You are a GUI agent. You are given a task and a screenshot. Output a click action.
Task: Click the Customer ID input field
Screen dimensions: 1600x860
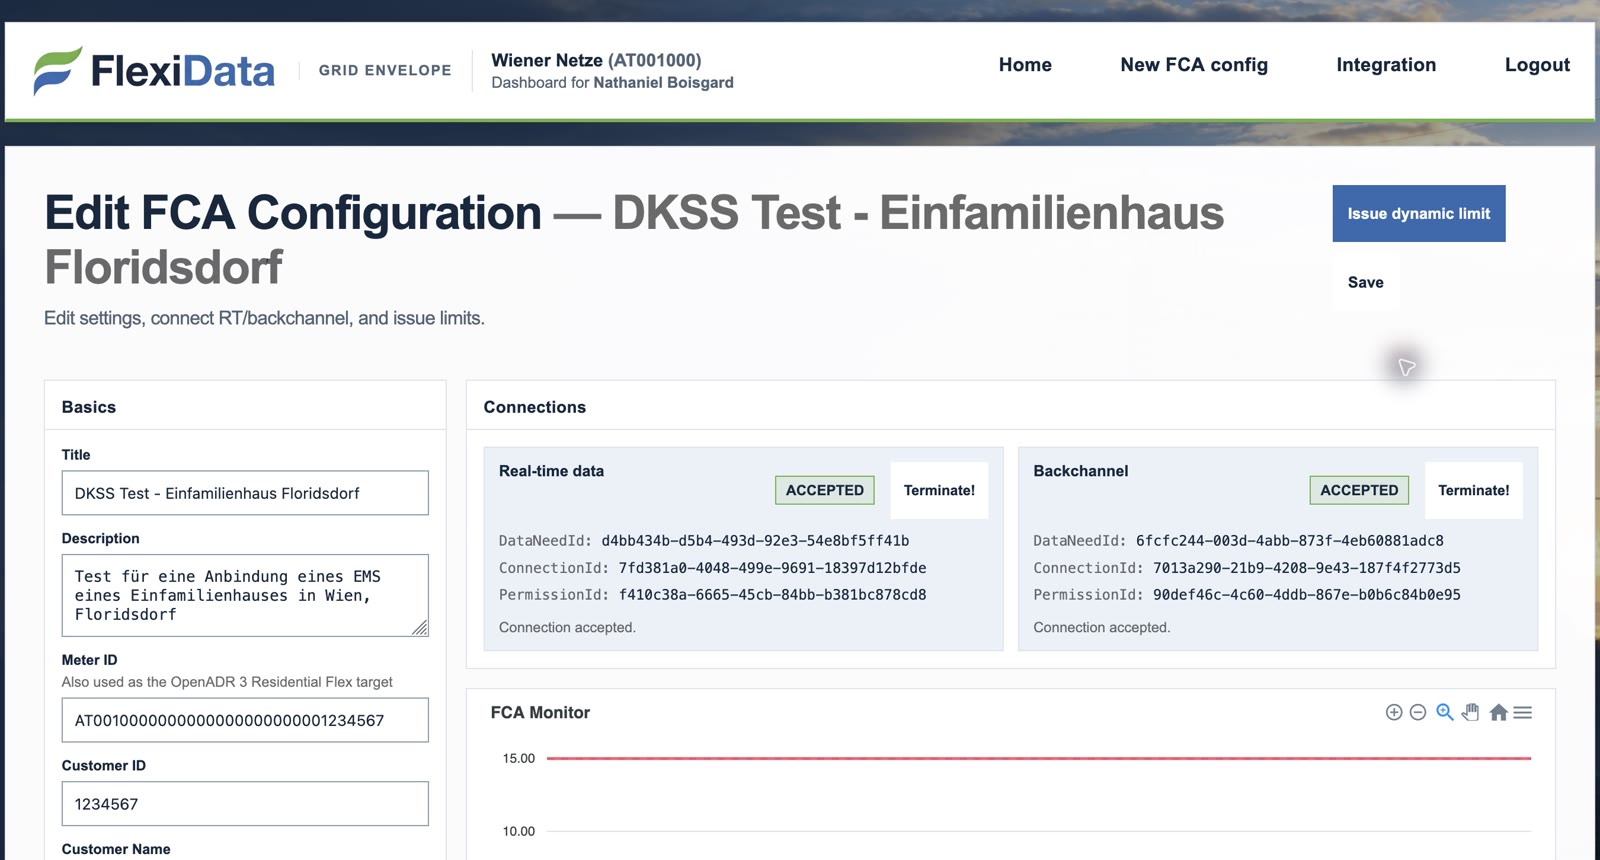245,804
